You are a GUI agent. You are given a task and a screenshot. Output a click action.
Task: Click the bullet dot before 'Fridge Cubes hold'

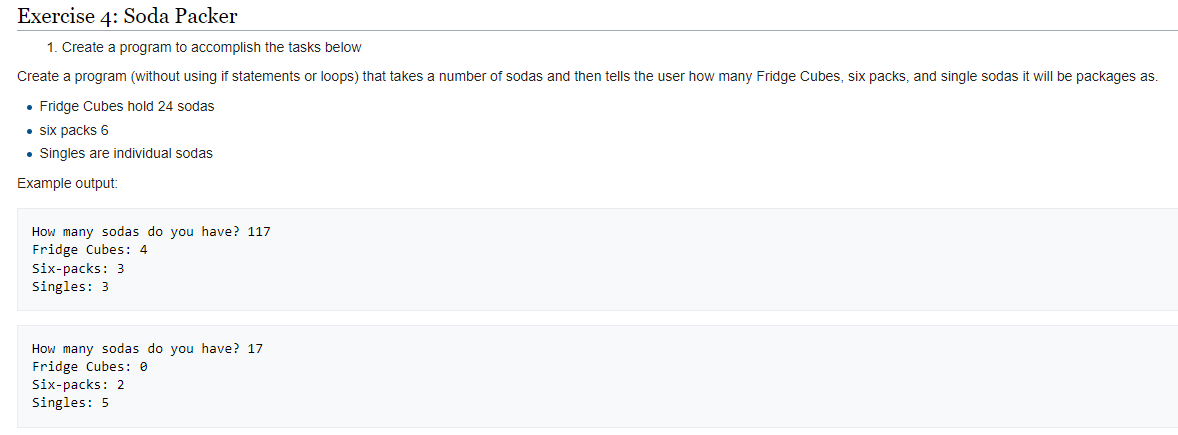tap(28, 107)
